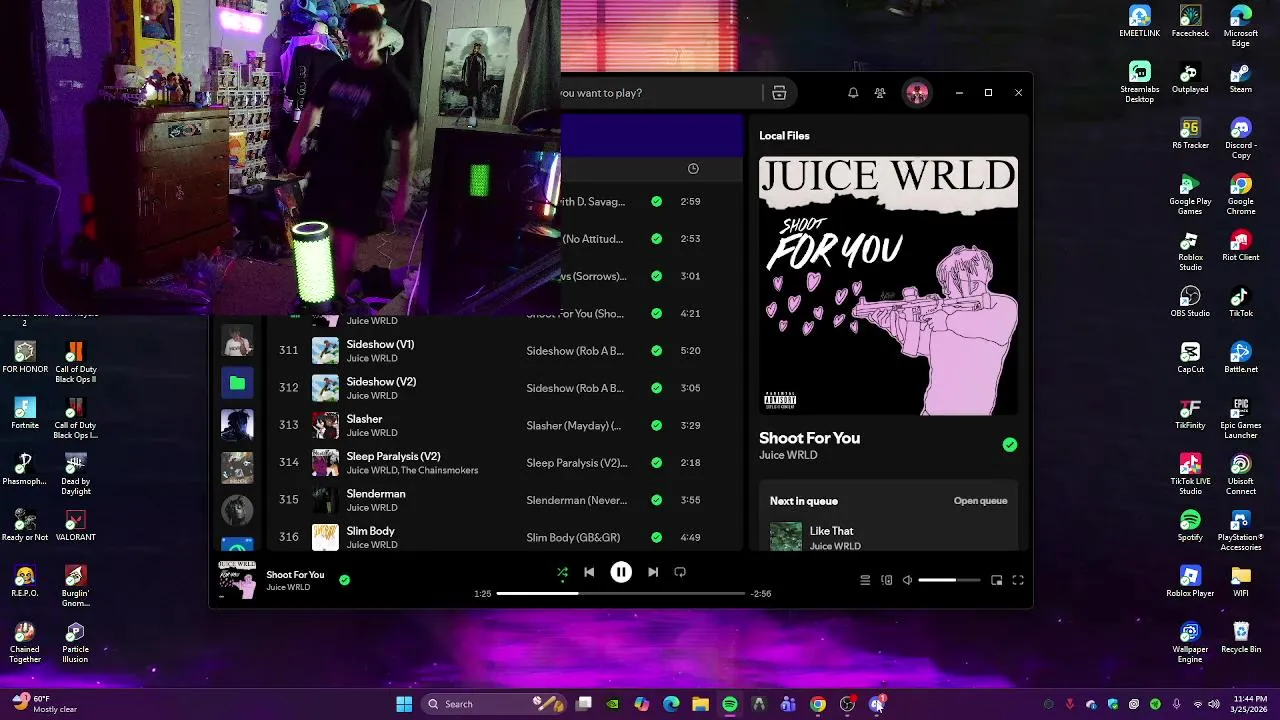Open Steam desktop shortcut
1280x720 pixels.
1240,78
